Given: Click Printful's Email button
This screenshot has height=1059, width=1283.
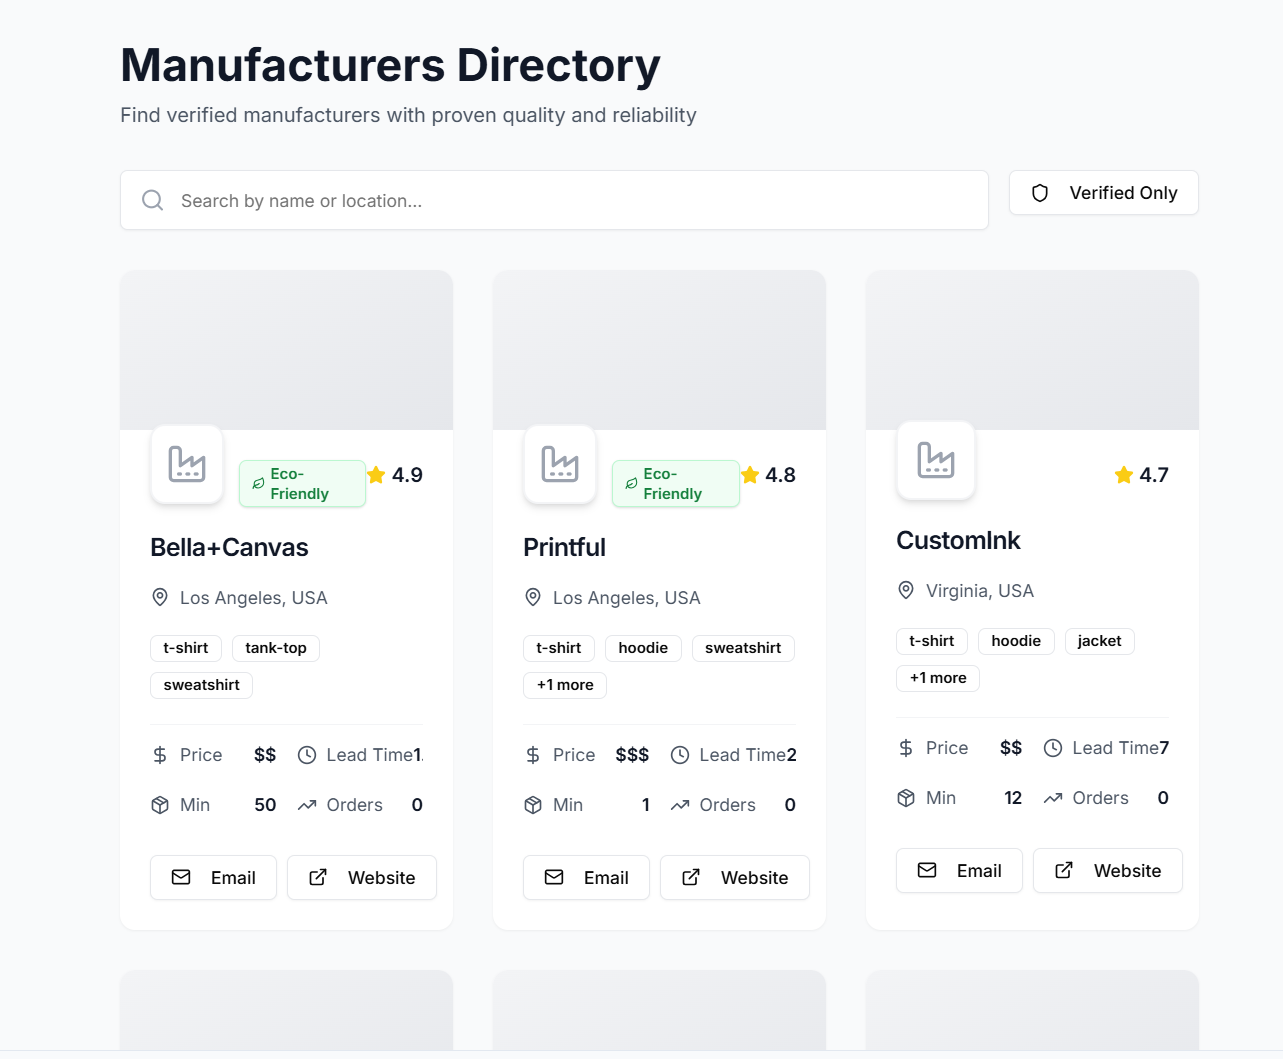Looking at the screenshot, I should (586, 877).
